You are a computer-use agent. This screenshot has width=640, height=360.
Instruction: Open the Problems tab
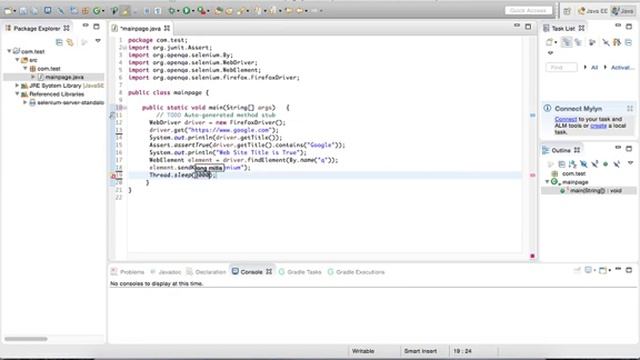[x=128, y=272]
